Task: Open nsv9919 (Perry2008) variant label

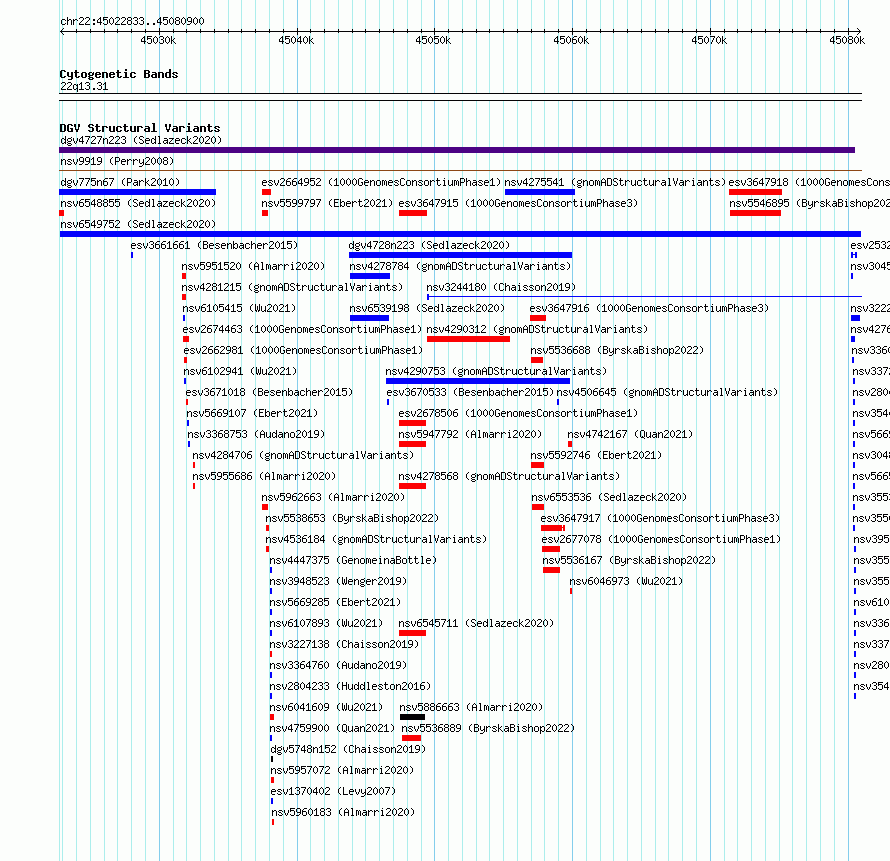Action: [x=117, y=161]
